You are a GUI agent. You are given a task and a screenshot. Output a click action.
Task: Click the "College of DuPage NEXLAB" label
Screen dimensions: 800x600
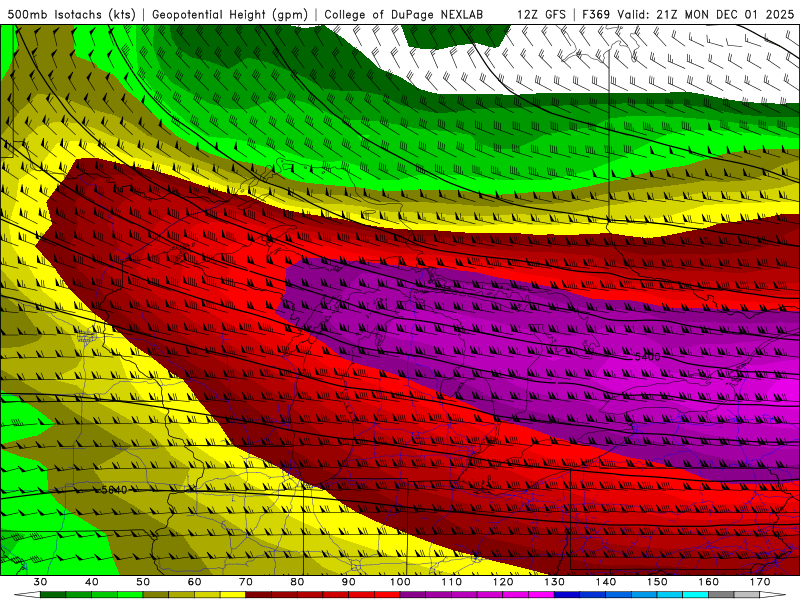403,14
